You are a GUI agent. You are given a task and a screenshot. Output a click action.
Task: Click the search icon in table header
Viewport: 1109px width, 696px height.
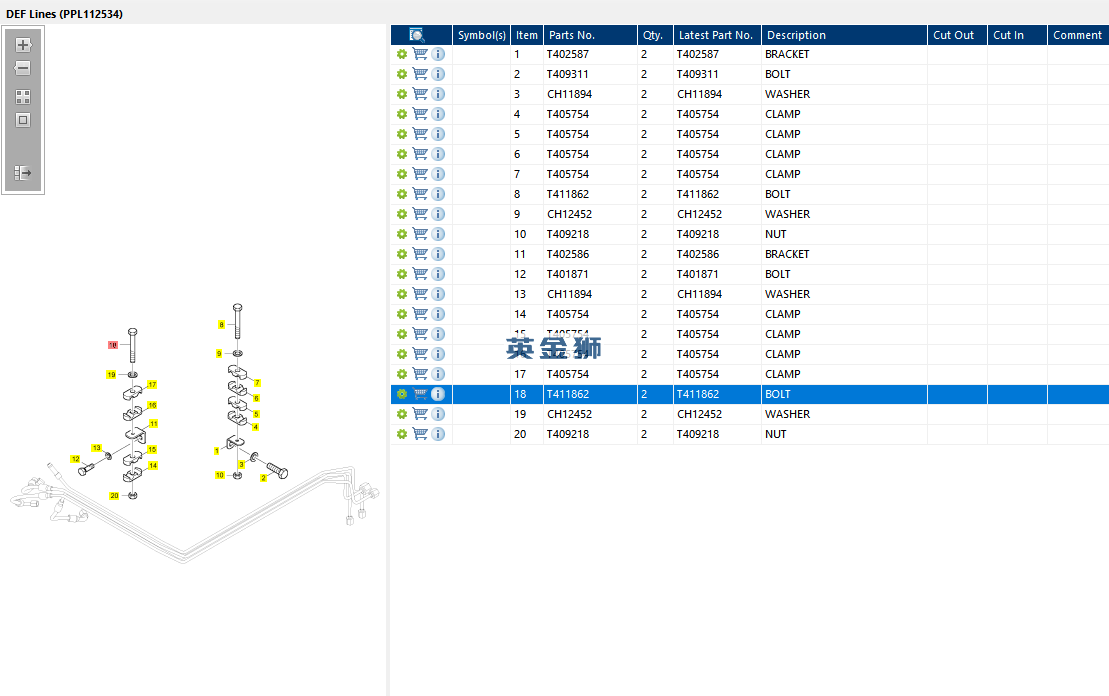[417, 35]
